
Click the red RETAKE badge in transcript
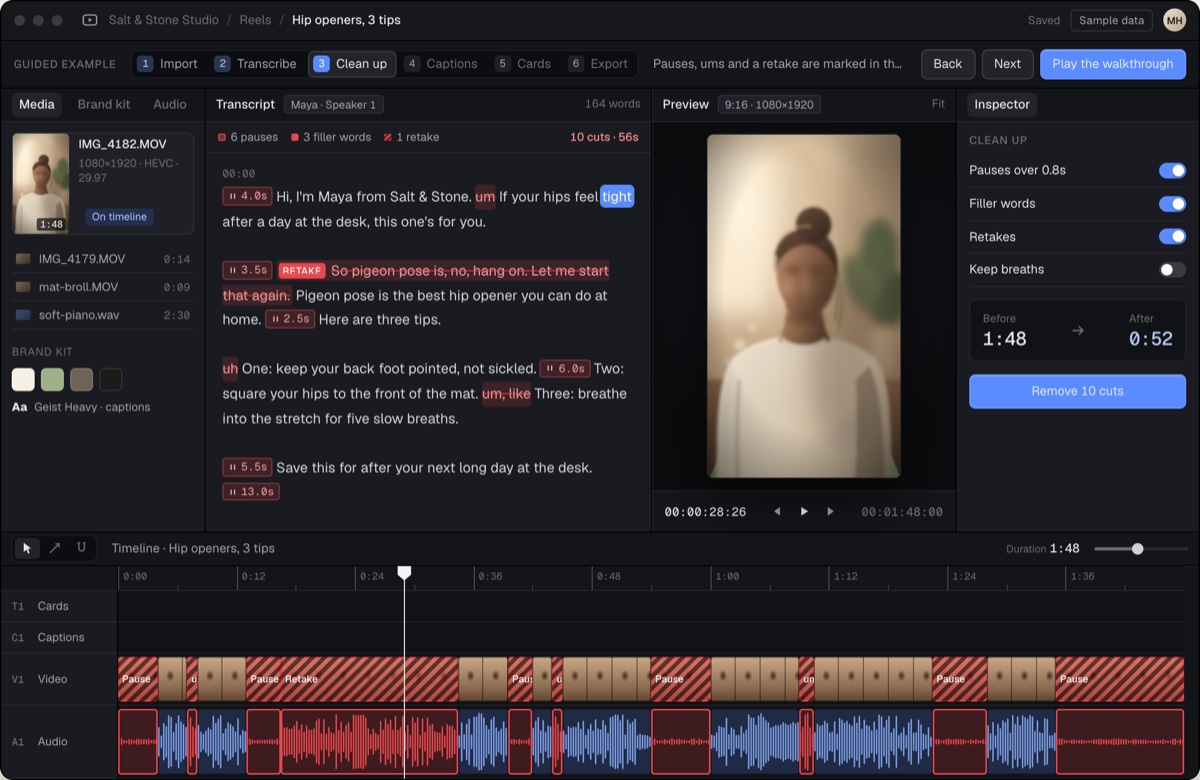coord(301,270)
